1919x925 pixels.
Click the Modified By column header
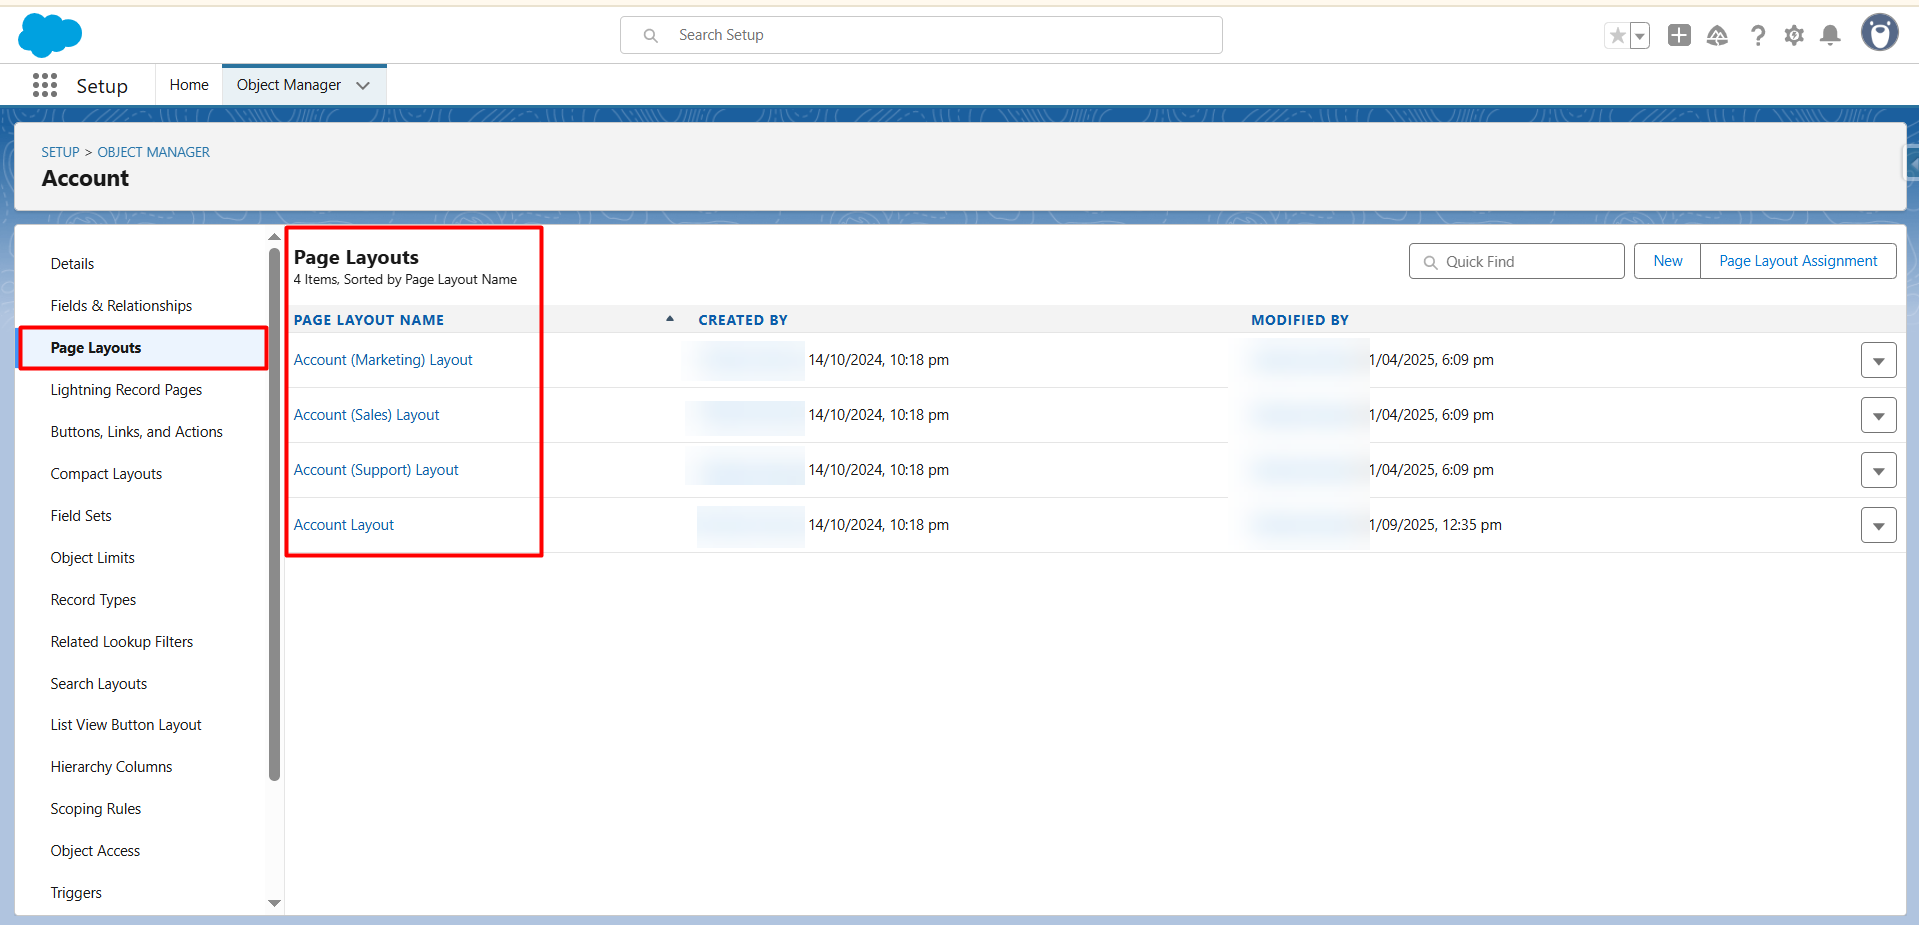pos(1300,320)
